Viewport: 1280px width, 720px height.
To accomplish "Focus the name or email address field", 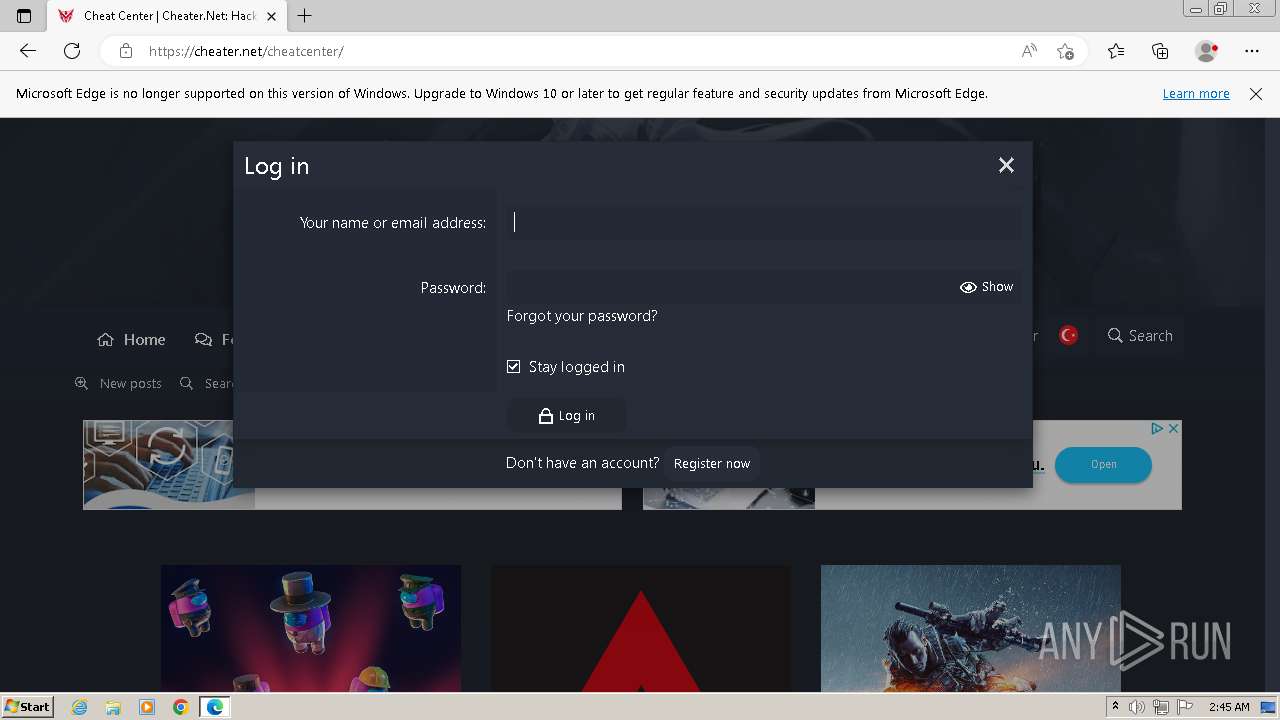I will click(764, 222).
